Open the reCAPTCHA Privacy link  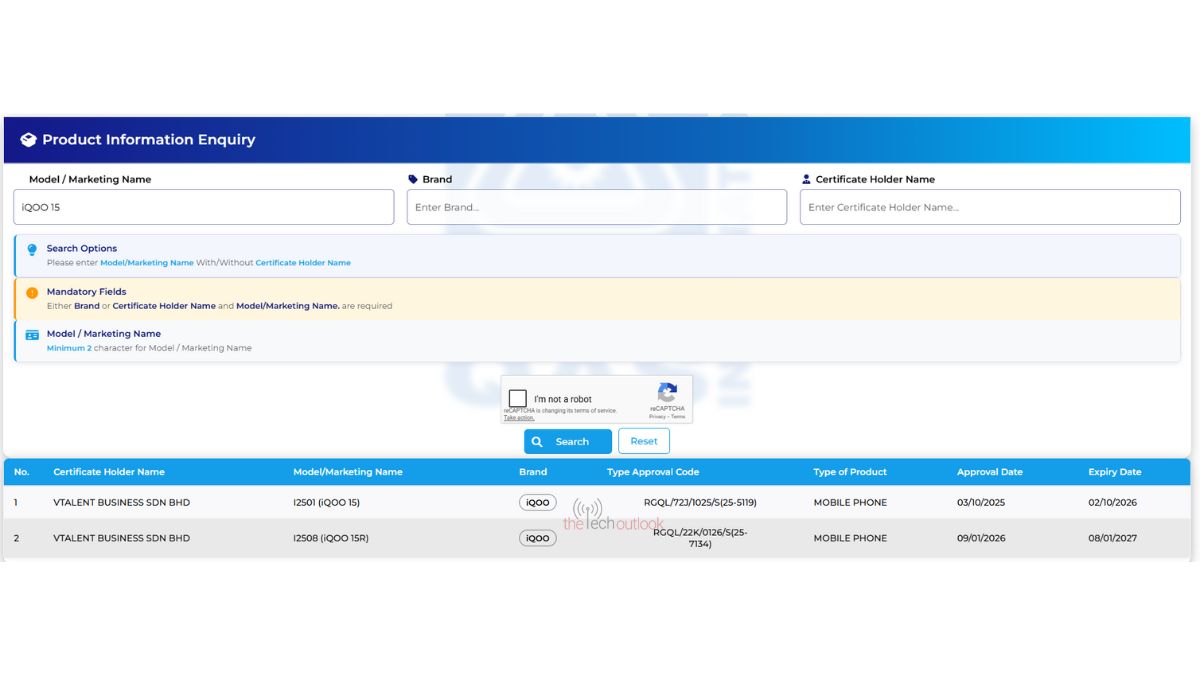pos(657,417)
